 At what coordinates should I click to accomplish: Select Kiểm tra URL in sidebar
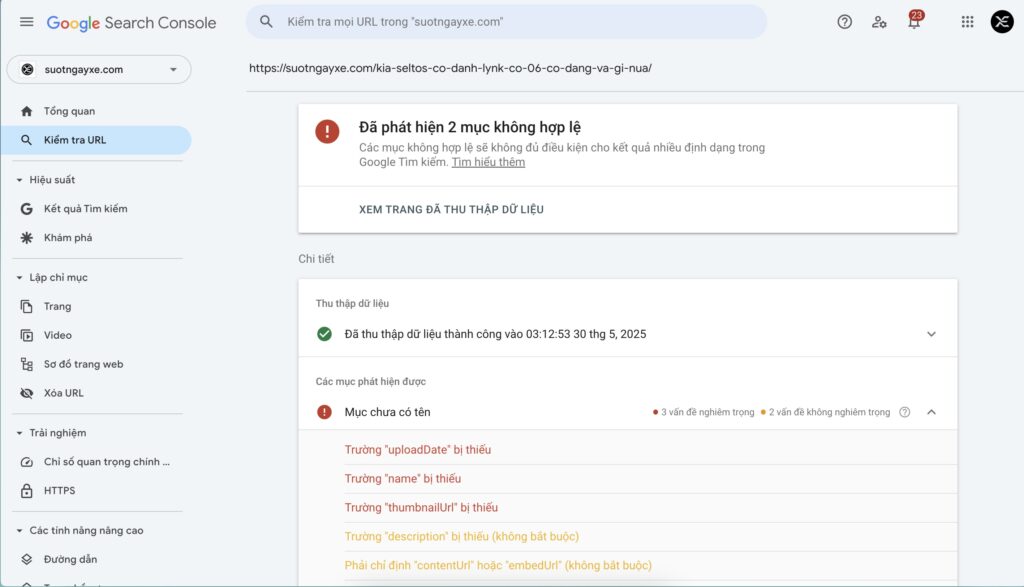(x=95, y=140)
